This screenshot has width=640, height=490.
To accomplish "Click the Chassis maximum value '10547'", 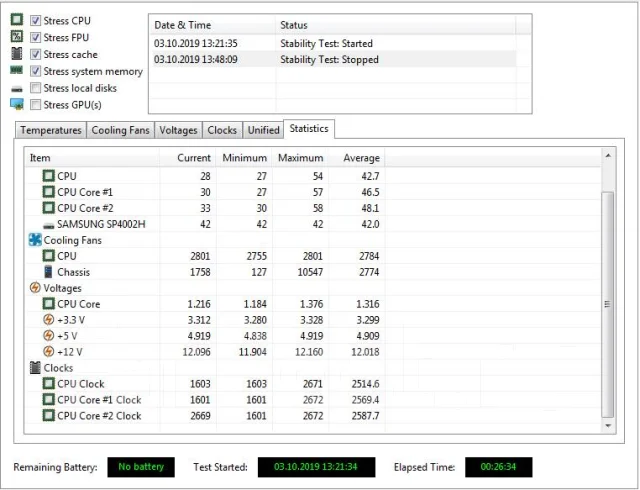I will tap(310, 272).
